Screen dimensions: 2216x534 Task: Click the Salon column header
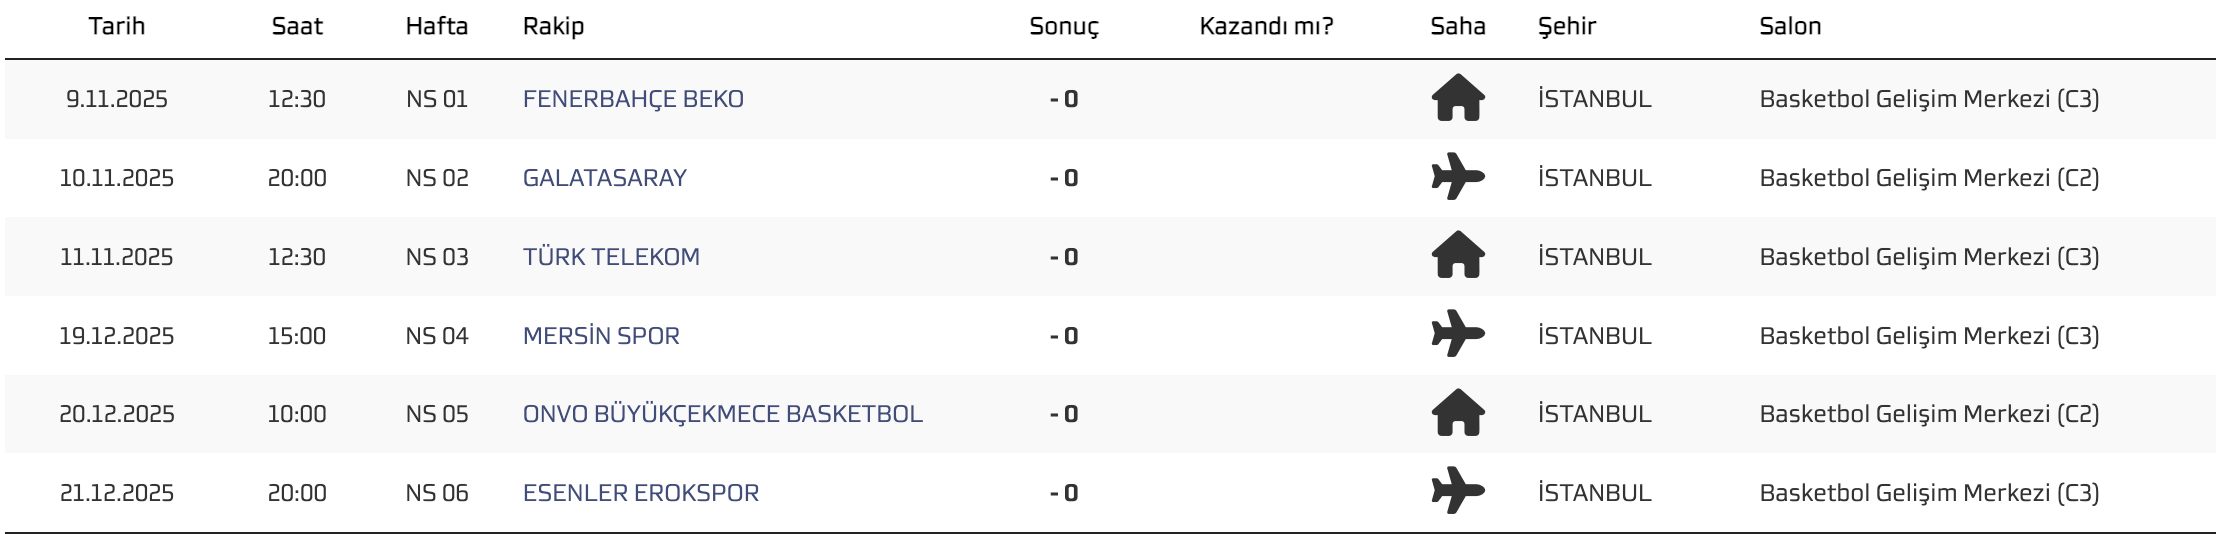[x=1790, y=26]
